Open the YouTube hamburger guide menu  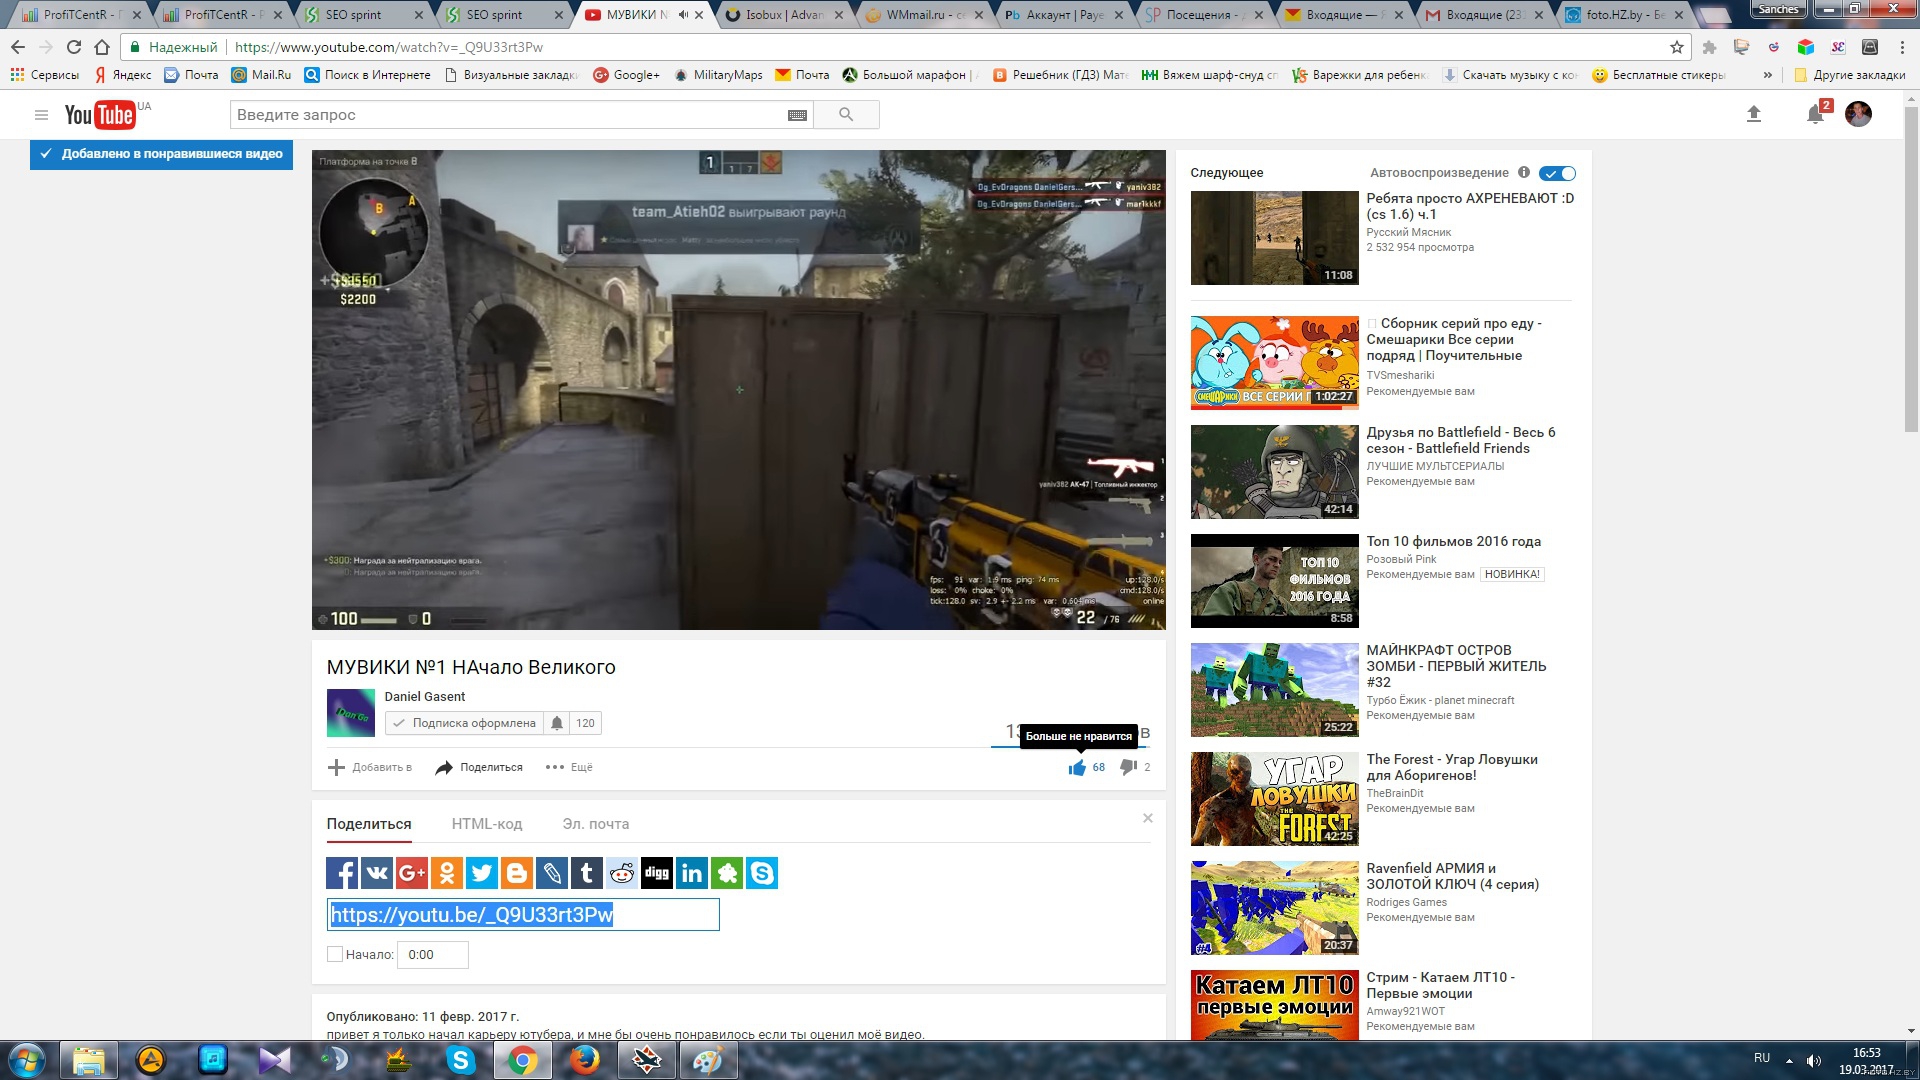(41, 115)
